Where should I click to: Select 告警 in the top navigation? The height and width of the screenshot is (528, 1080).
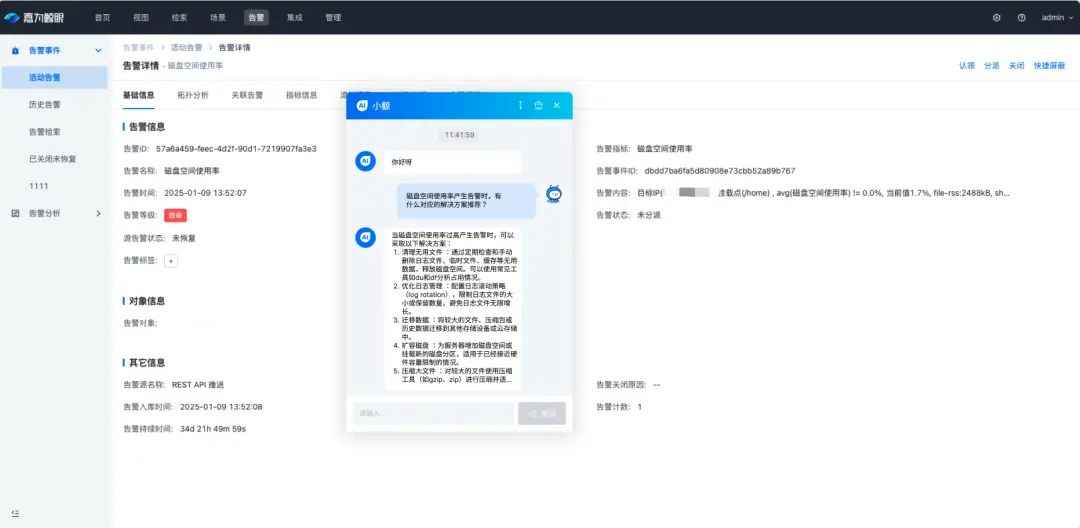pyautogui.click(x=256, y=18)
